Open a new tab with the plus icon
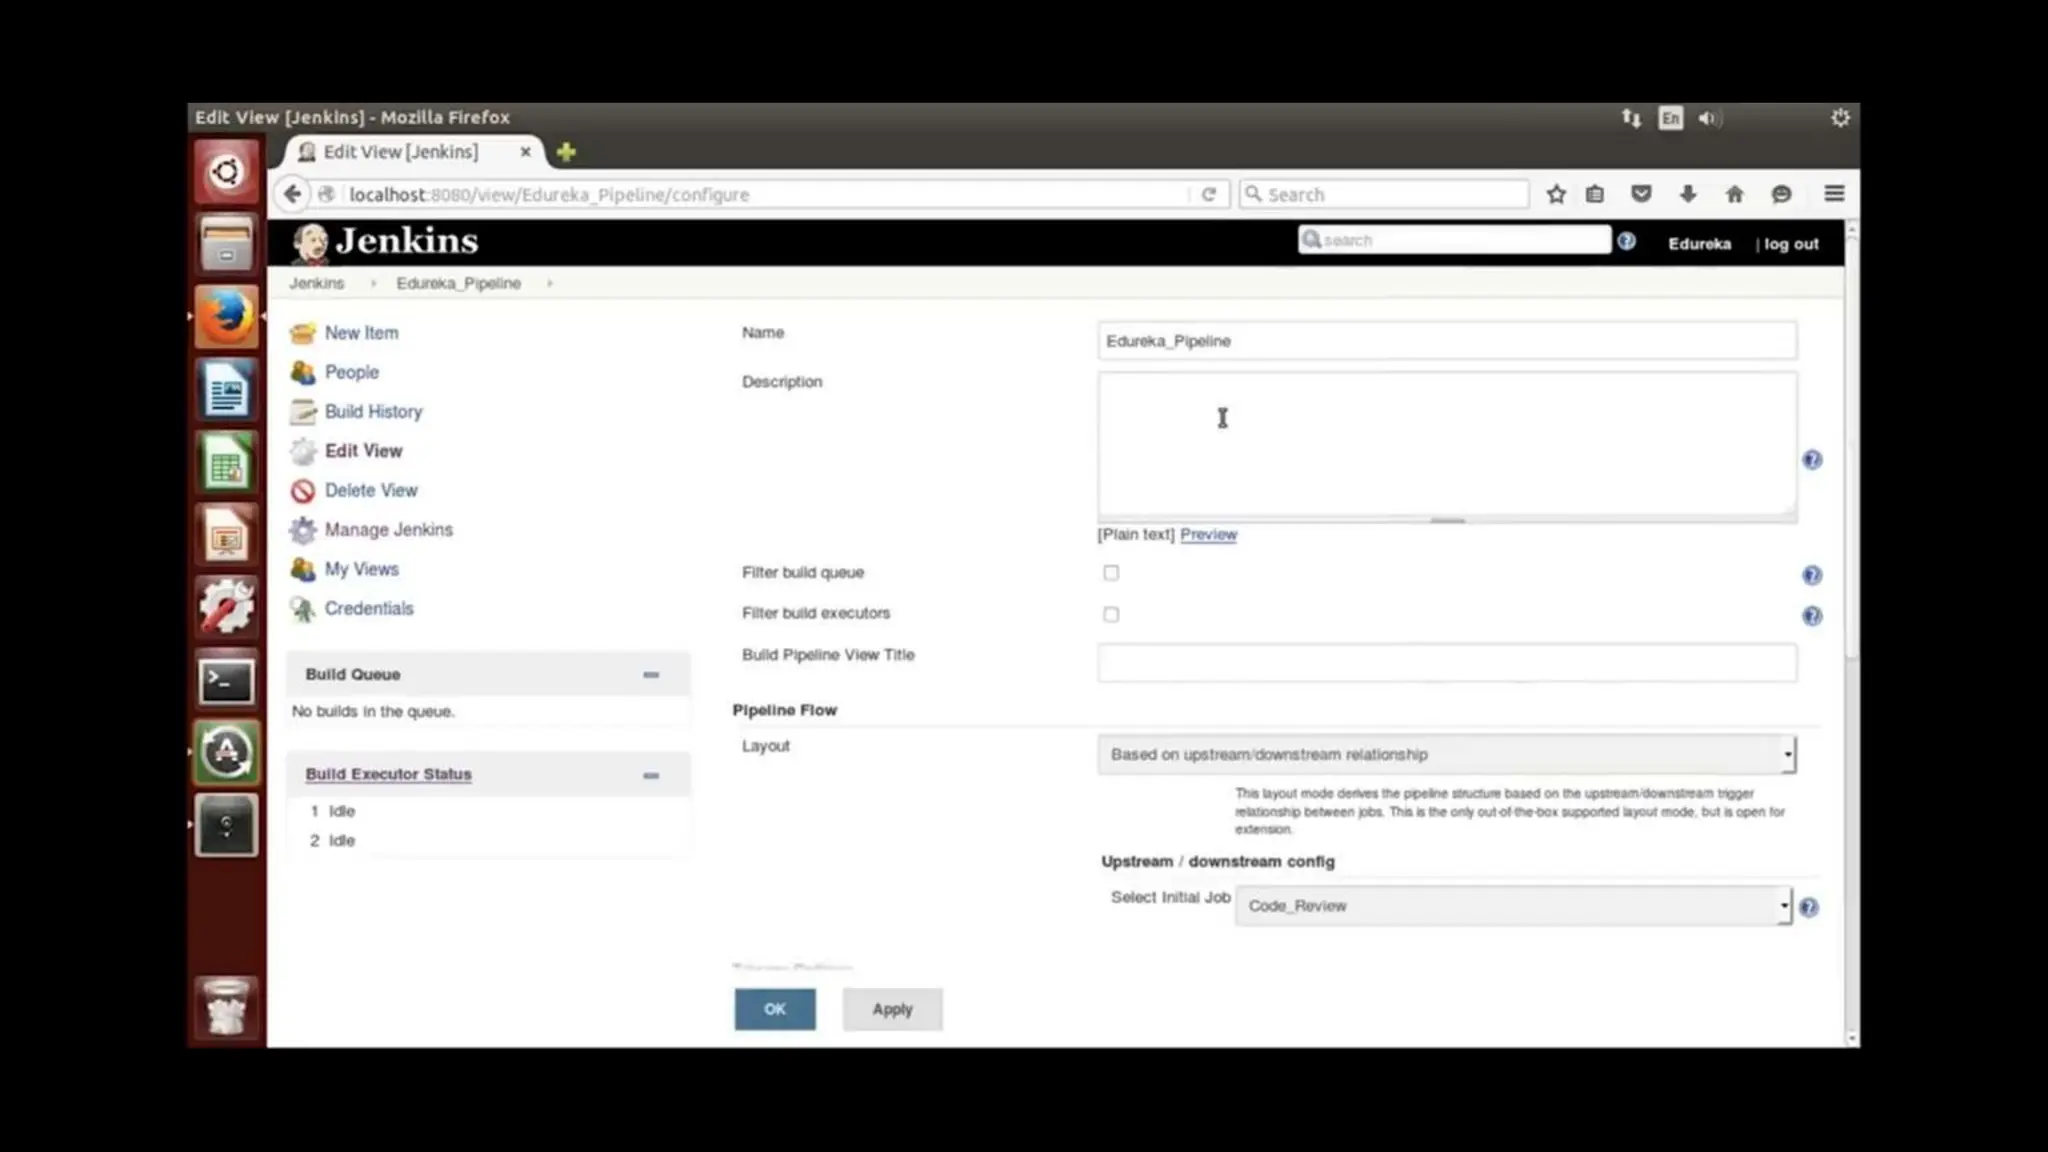The width and height of the screenshot is (2048, 1152). coord(566,152)
